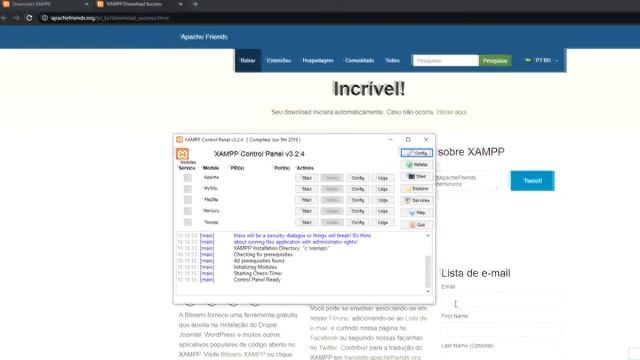Reload the browser page
This screenshot has height=360, width=640.
click(x=29, y=18)
